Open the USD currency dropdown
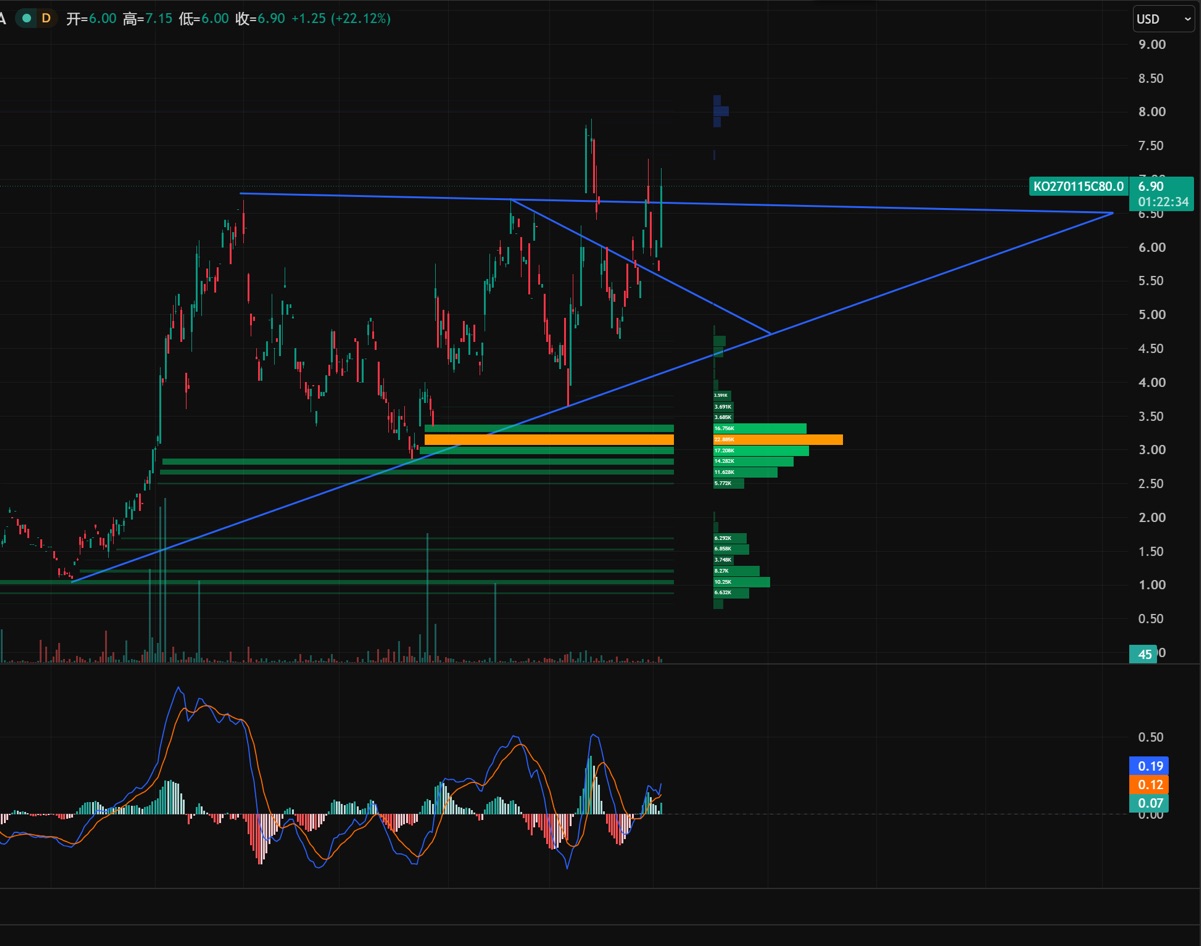1201x946 pixels. click(x=1161, y=19)
